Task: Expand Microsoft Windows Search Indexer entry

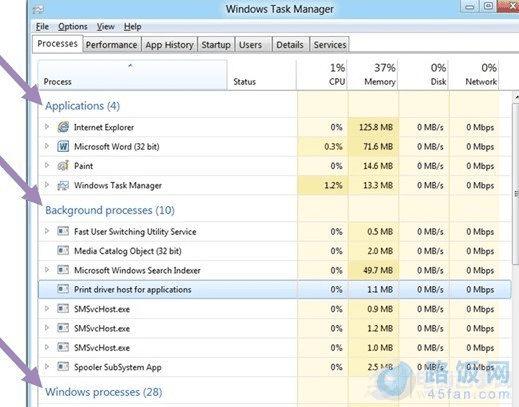Action: click(47, 269)
